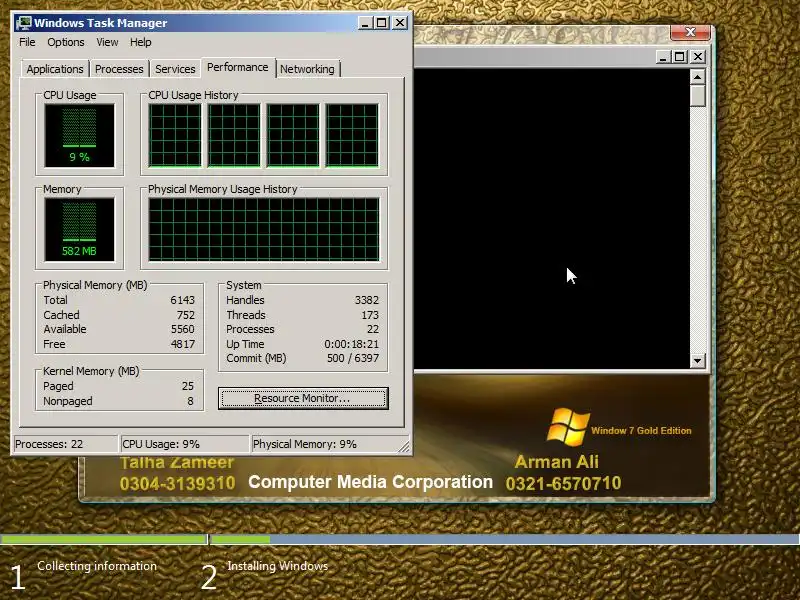Viewport: 800px width, 600px height.
Task: Click the second CPU Usage History graph
Action: click(234, 136)
